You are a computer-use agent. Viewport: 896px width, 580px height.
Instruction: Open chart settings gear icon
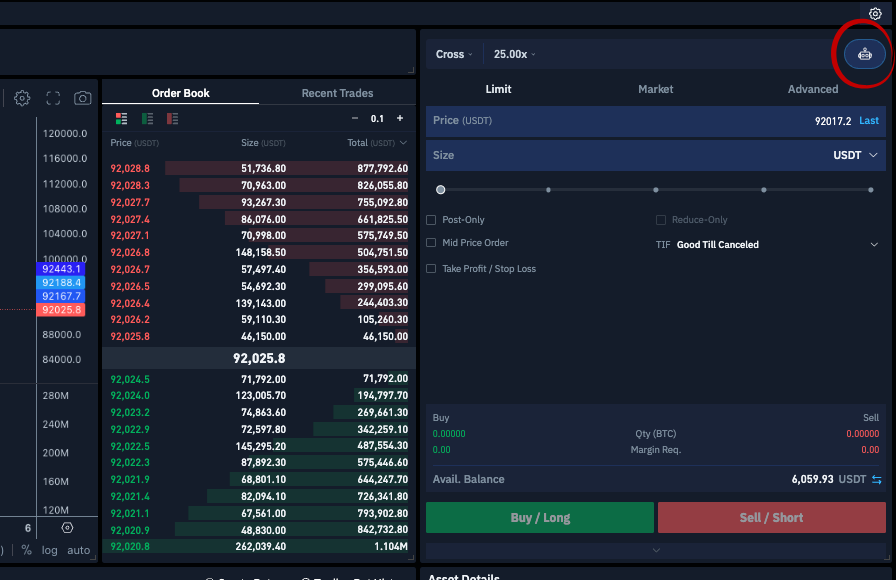tap(22, 98)
